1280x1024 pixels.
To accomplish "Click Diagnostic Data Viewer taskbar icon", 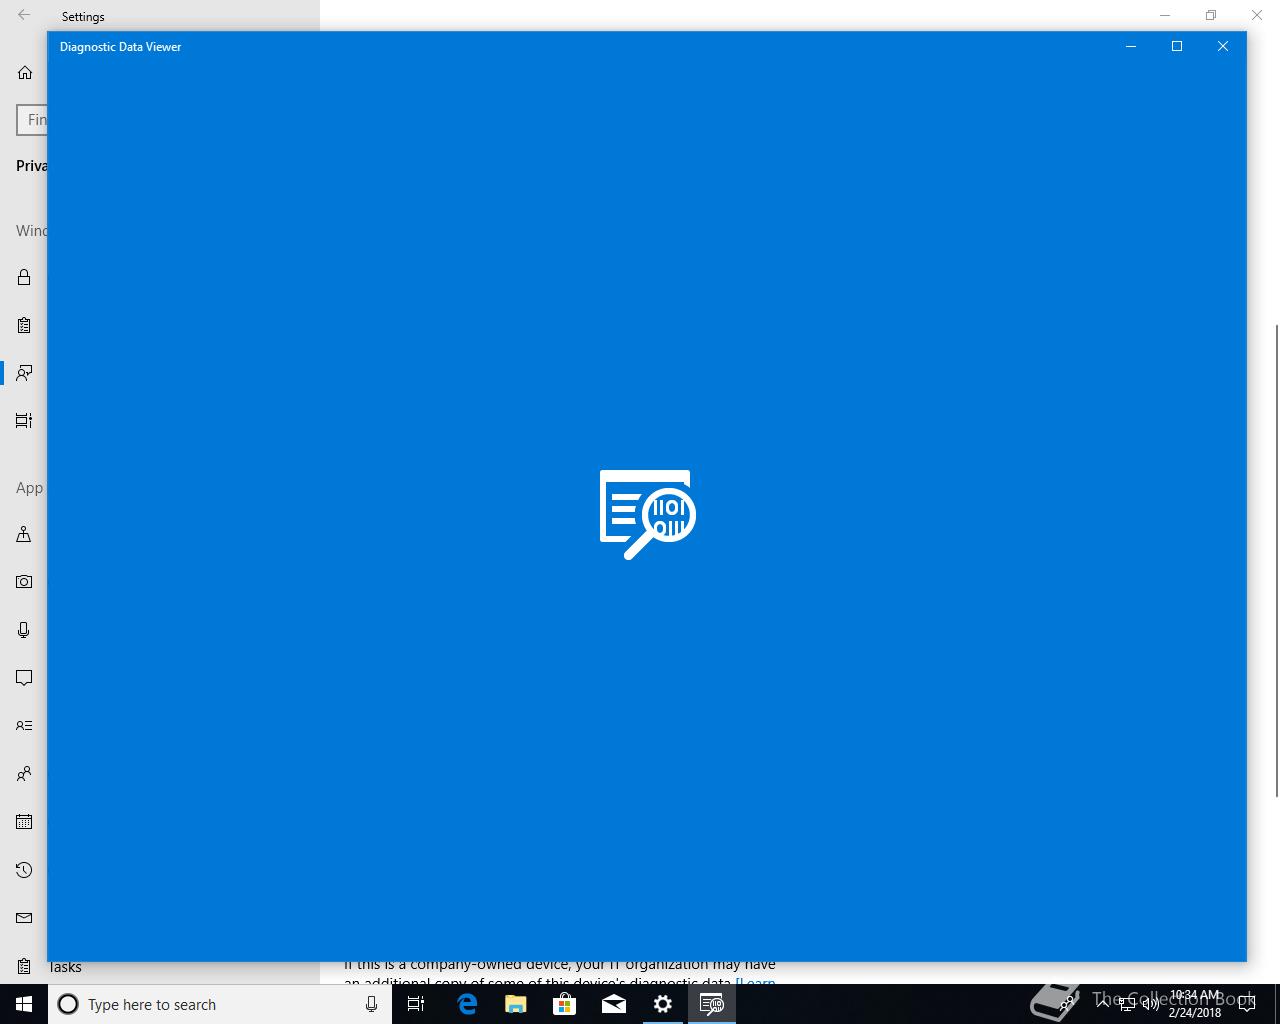I will pyautogui.click(x=712, y=1004).
